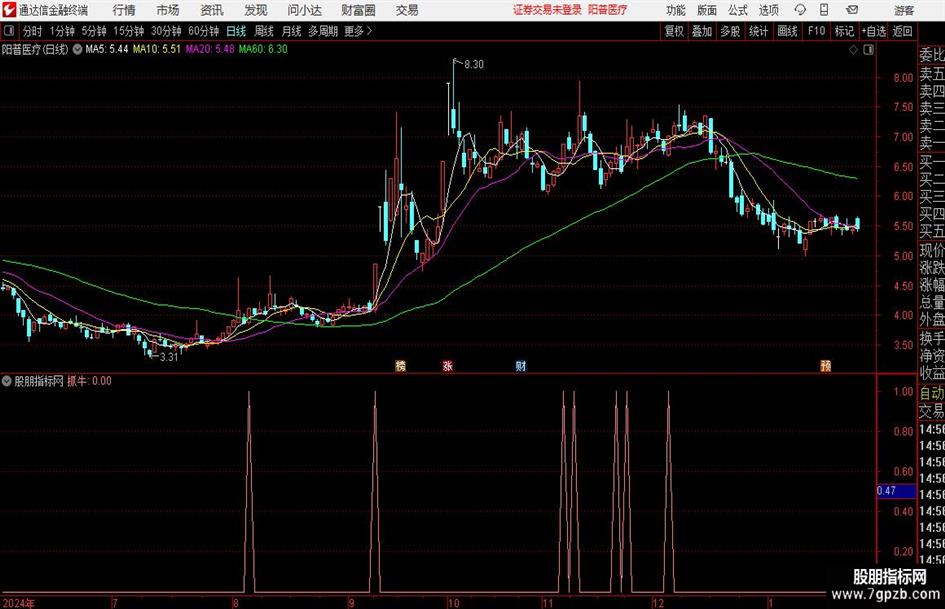Viewport: 945px width, 609px height.
Task: Open the 公式 menu
Action: 738,10
